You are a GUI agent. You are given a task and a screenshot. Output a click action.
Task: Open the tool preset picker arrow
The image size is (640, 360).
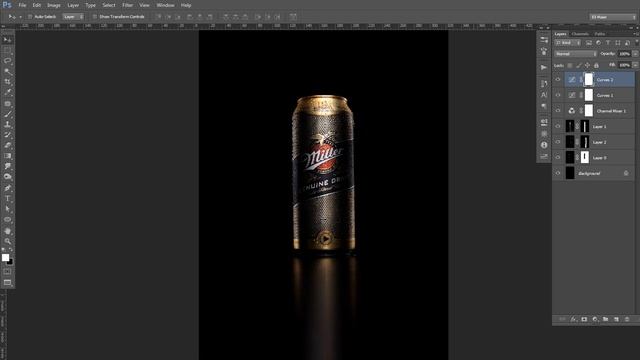point(20,17)
